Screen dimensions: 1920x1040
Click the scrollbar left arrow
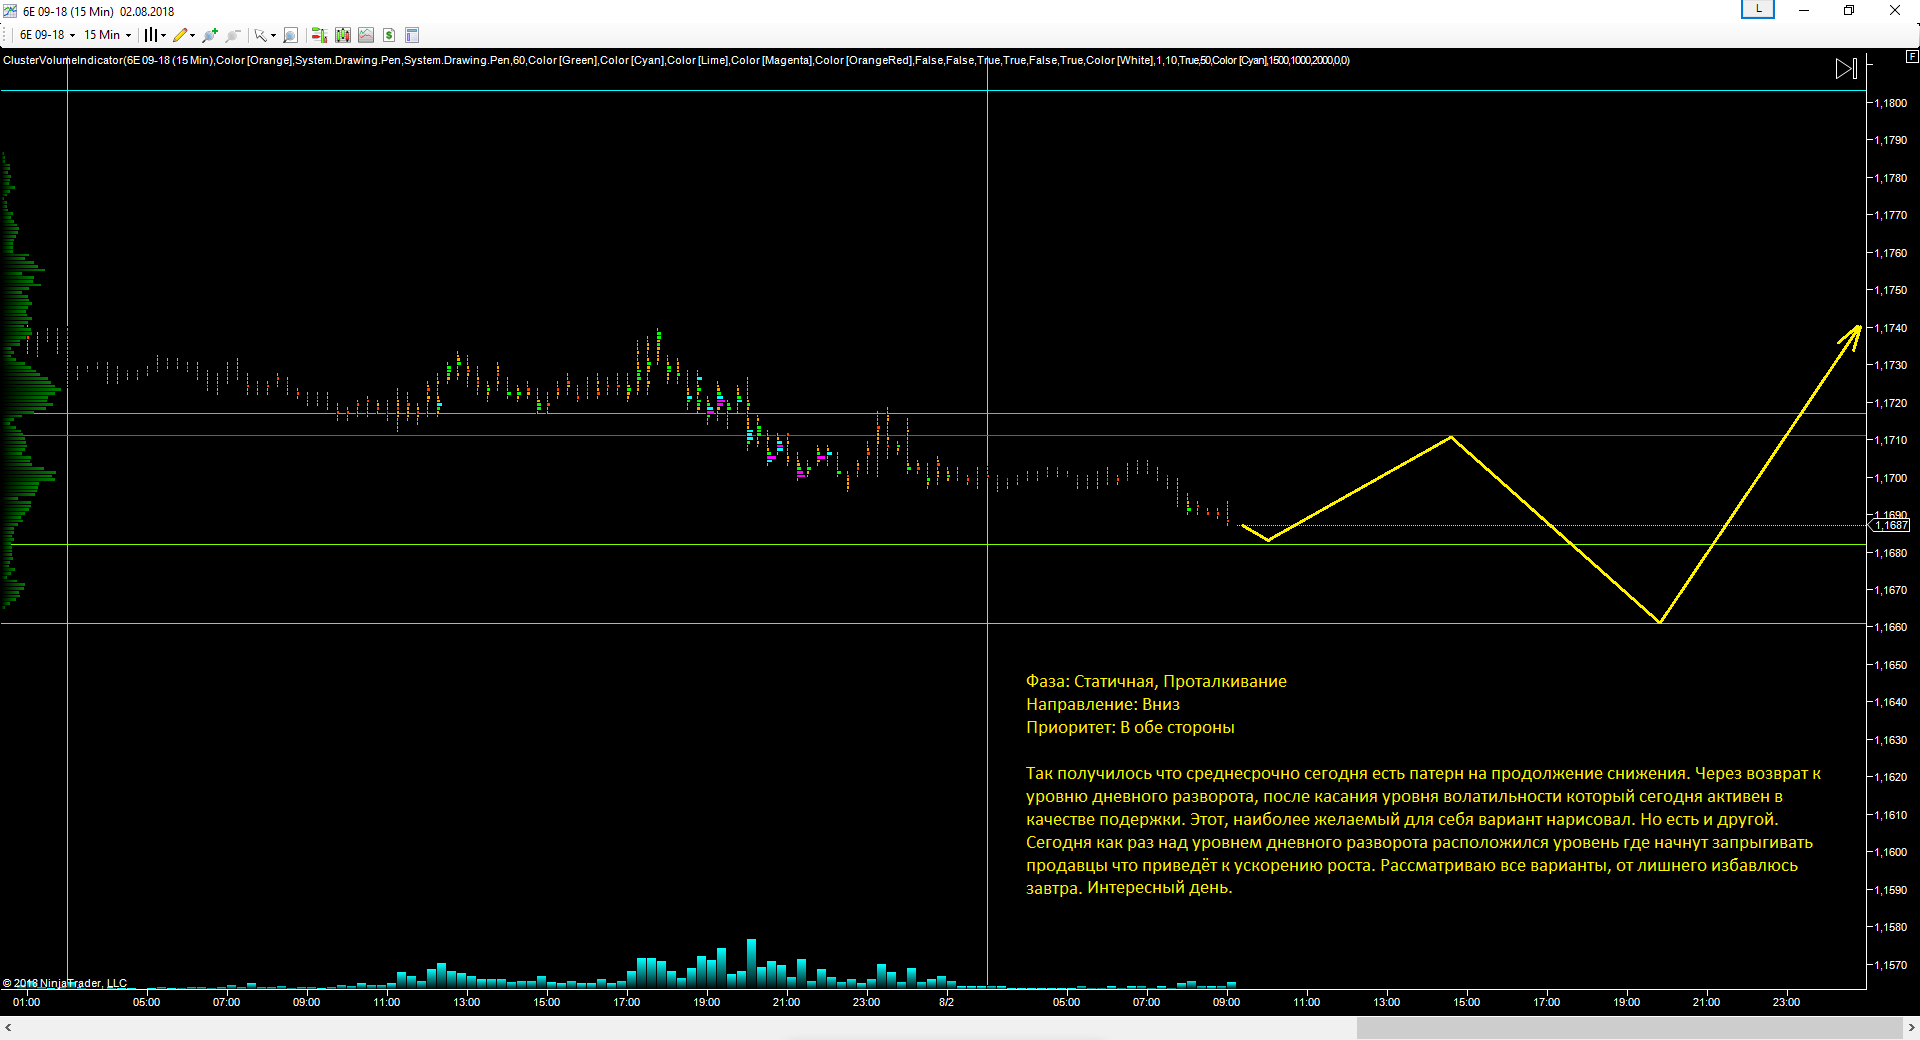pyautogui.click(x=8, y=1028)
